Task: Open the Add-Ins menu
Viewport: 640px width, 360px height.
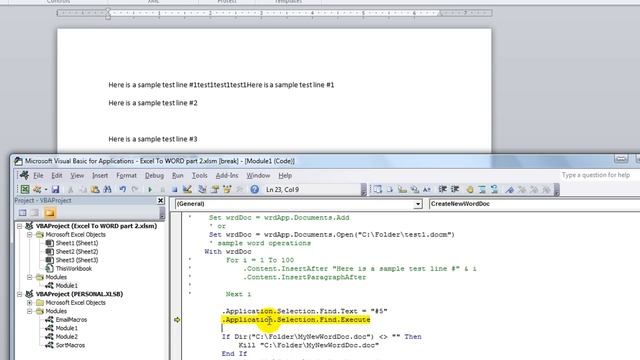Action: click(227, 176)
